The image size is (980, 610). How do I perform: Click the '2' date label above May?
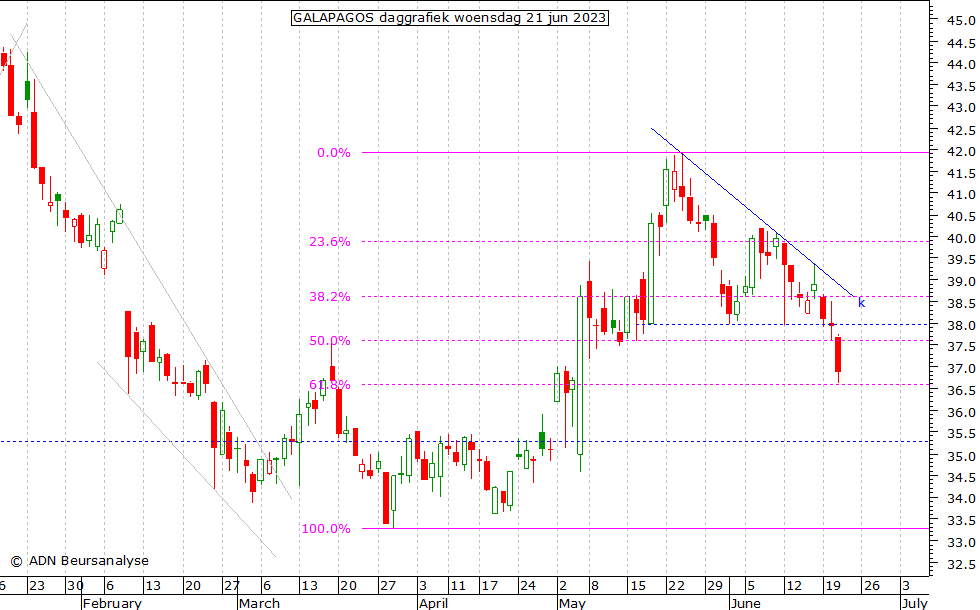(563, 586)
